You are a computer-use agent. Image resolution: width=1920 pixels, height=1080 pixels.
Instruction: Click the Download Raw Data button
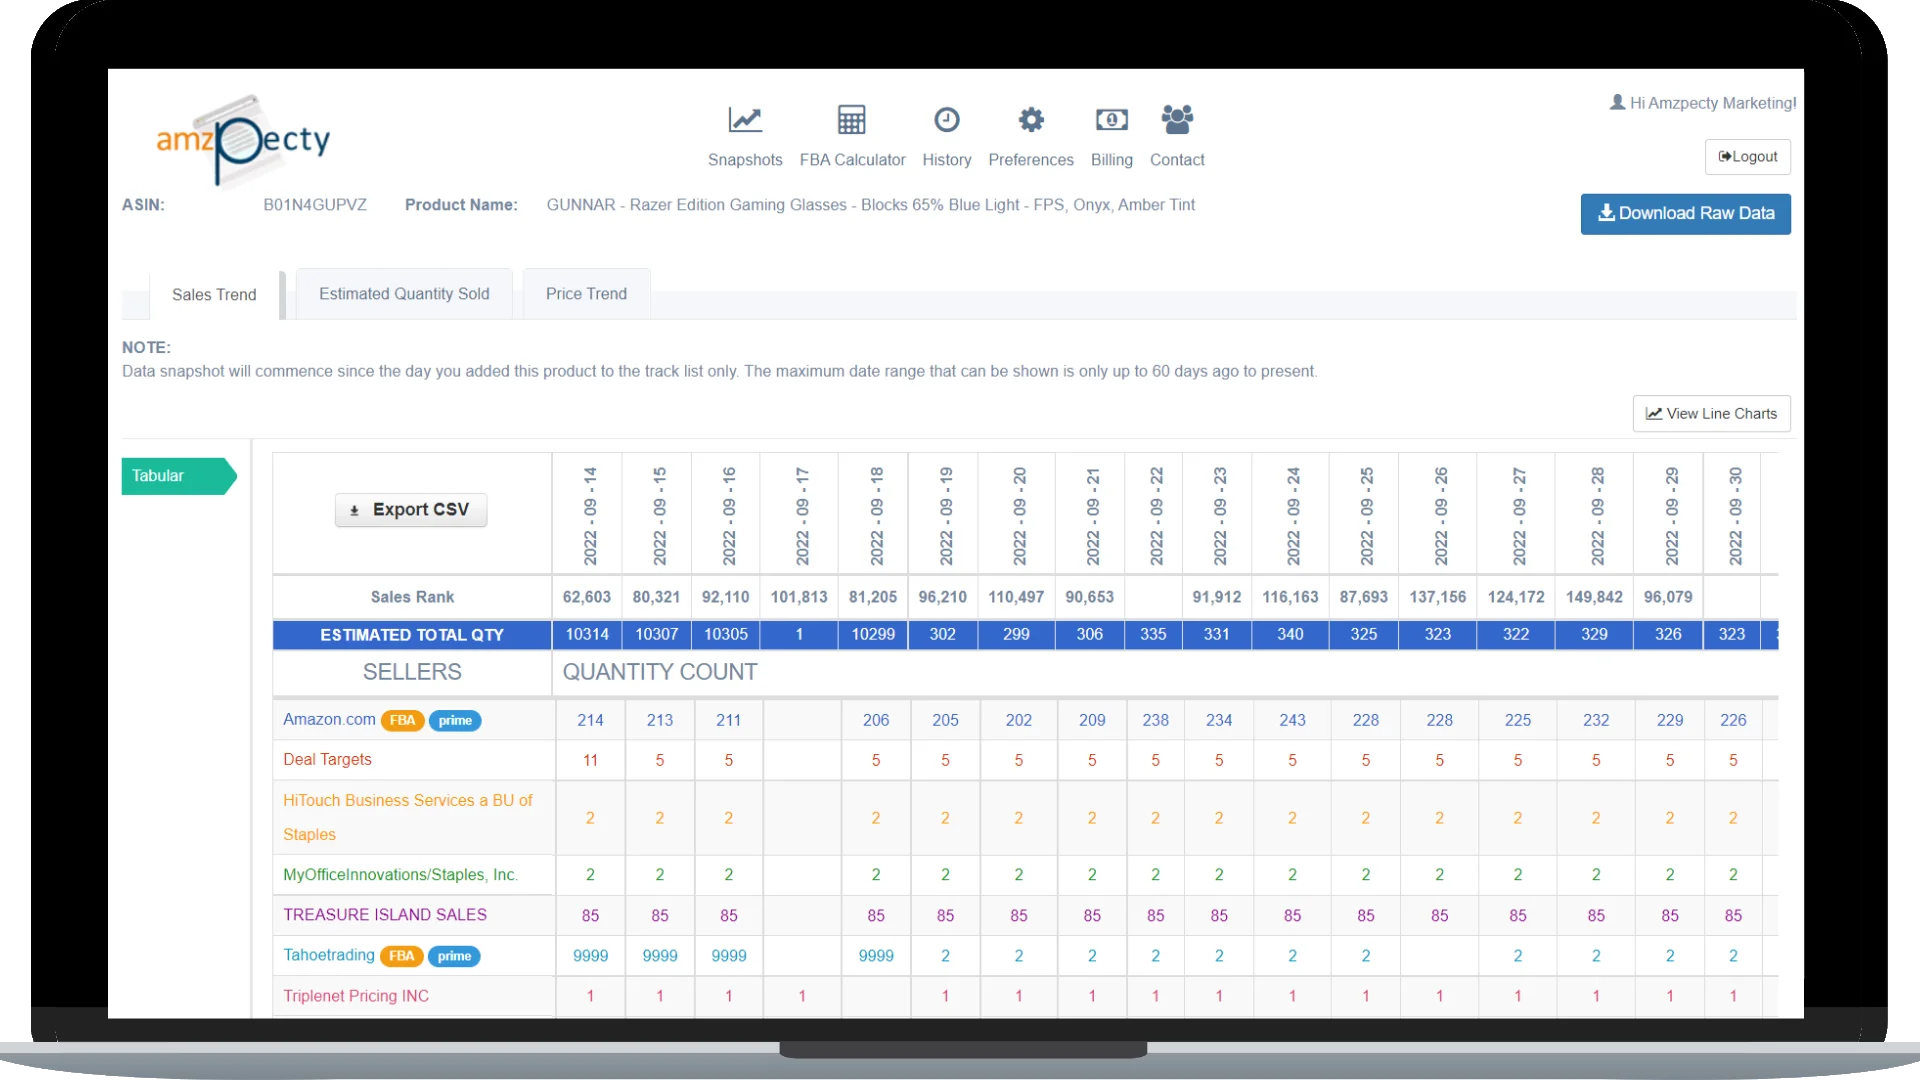point(1685,212)
